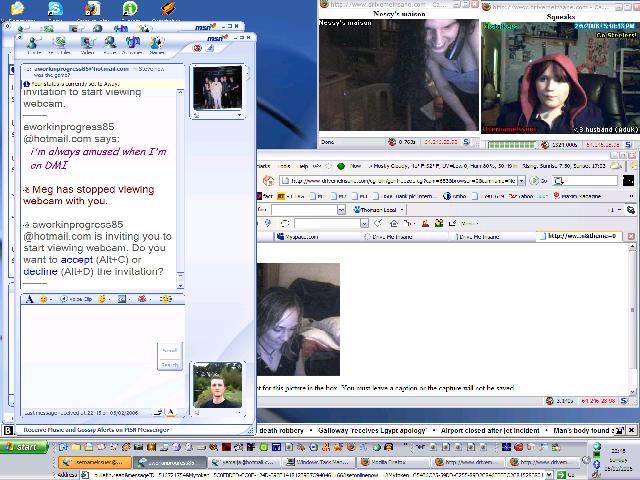The image size is (640, 480).
Task: Click the Send Files icon in chat toolbar
Action: click(x=60, y=44)
